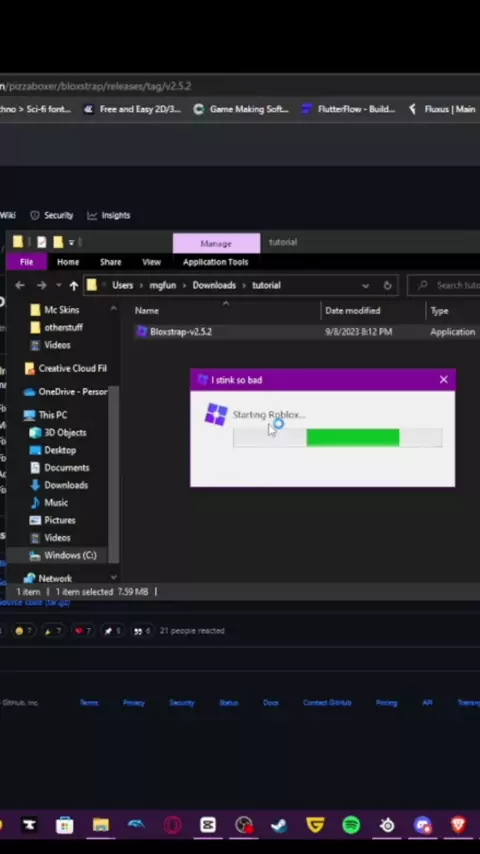Open Game Making Software bookmark
This screenshot has height=854, width=480.
pos(241,109)
